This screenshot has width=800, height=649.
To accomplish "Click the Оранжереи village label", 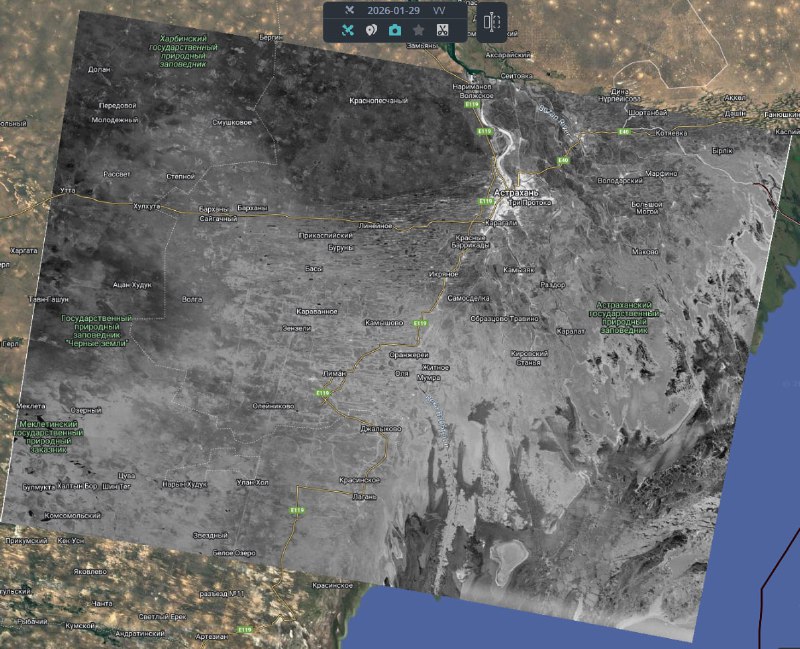I will tap(409, 355).
